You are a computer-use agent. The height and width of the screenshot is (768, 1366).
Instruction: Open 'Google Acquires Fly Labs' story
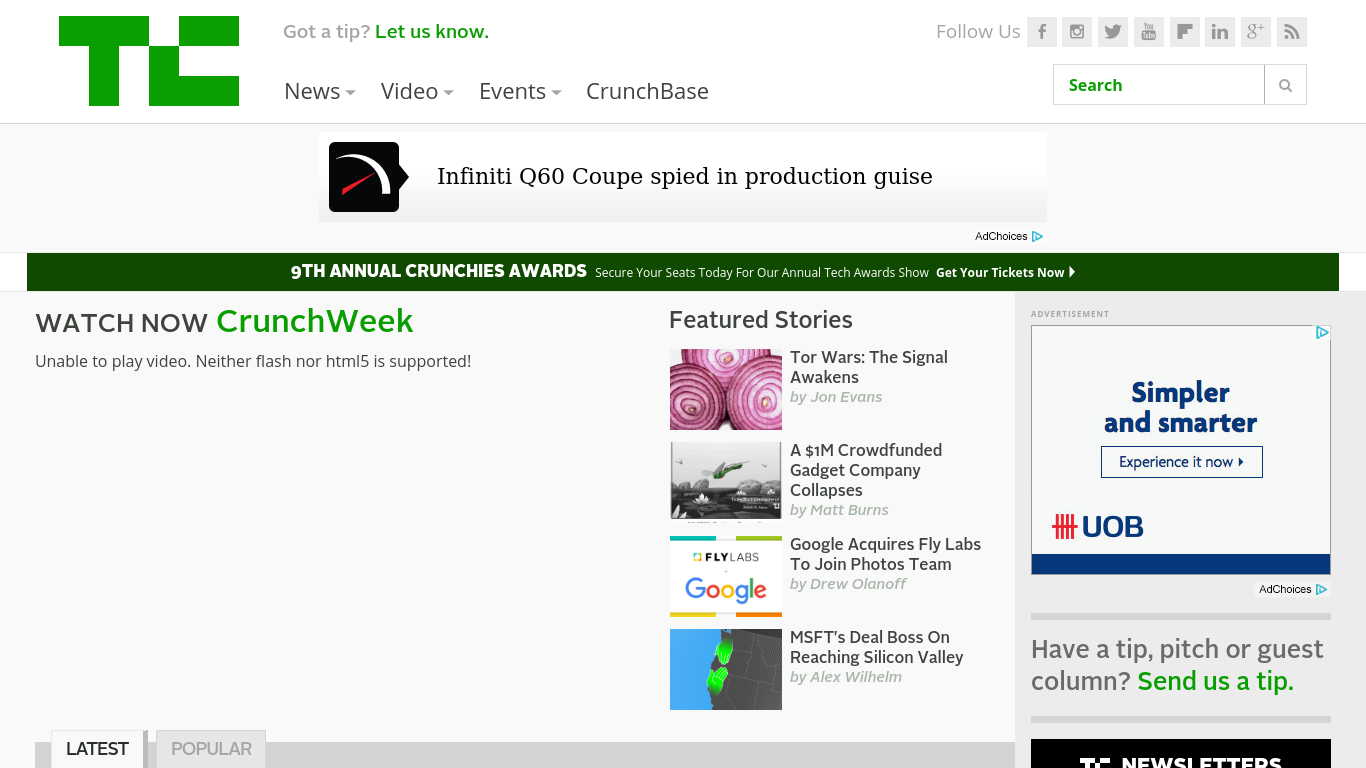[x=885, y=554]
